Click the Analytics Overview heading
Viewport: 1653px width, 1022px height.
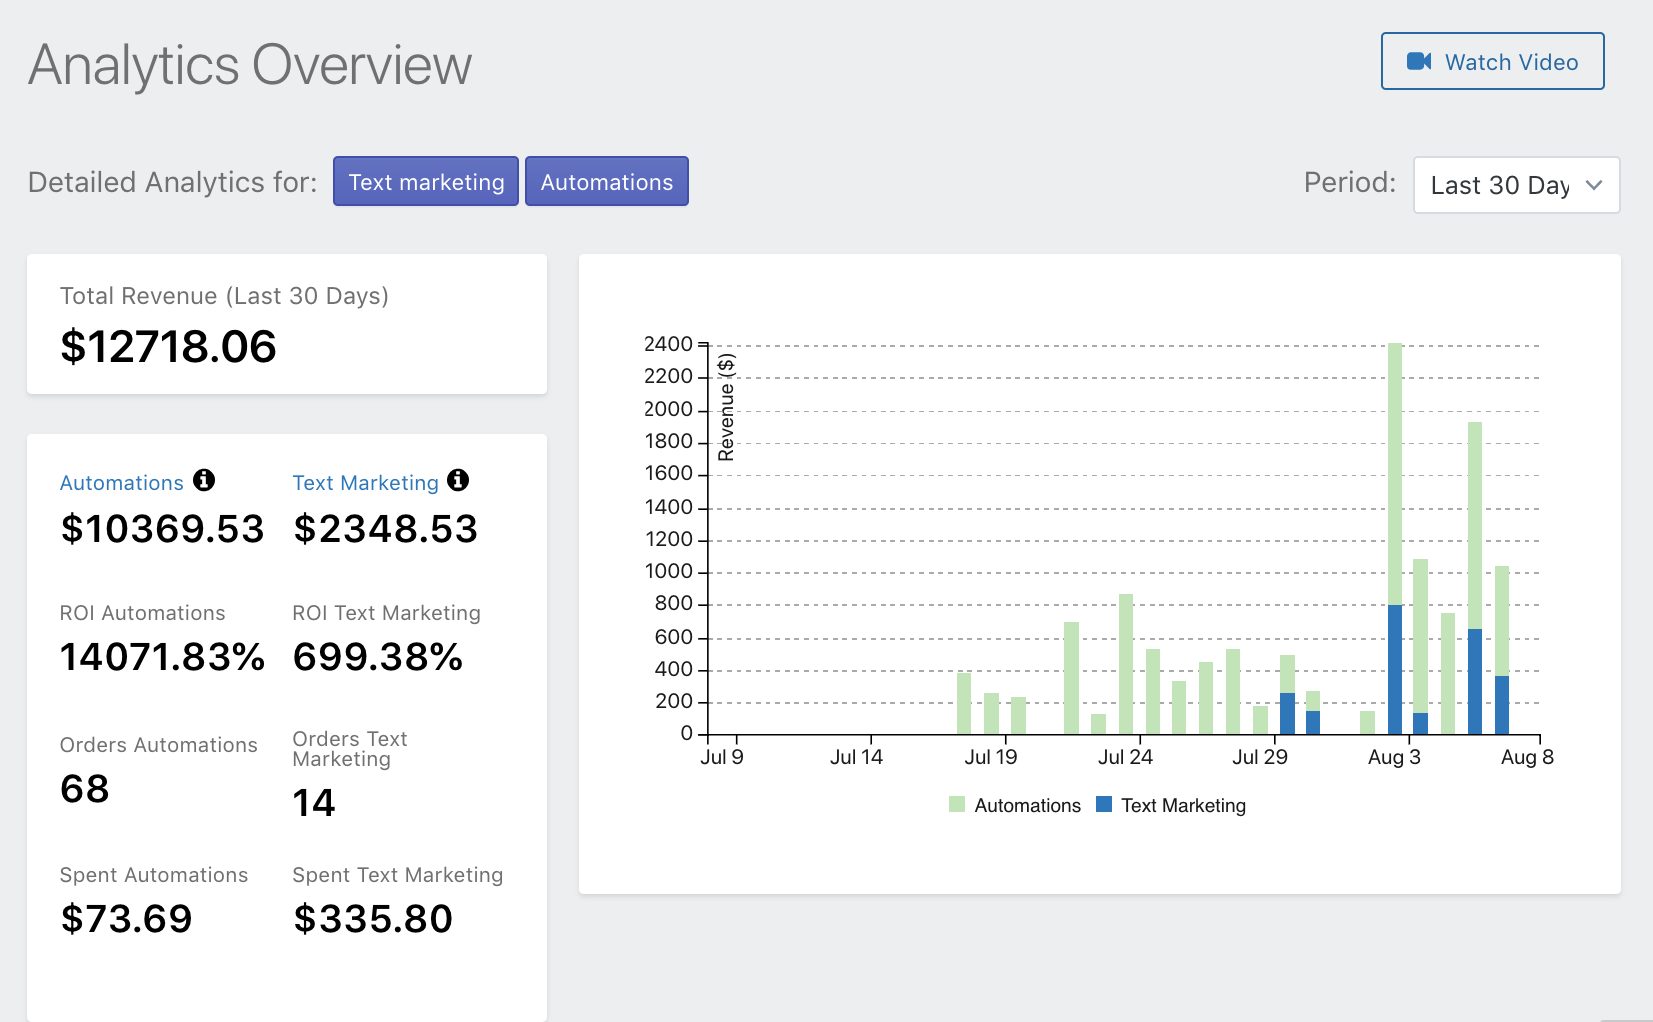coord(250,66)
